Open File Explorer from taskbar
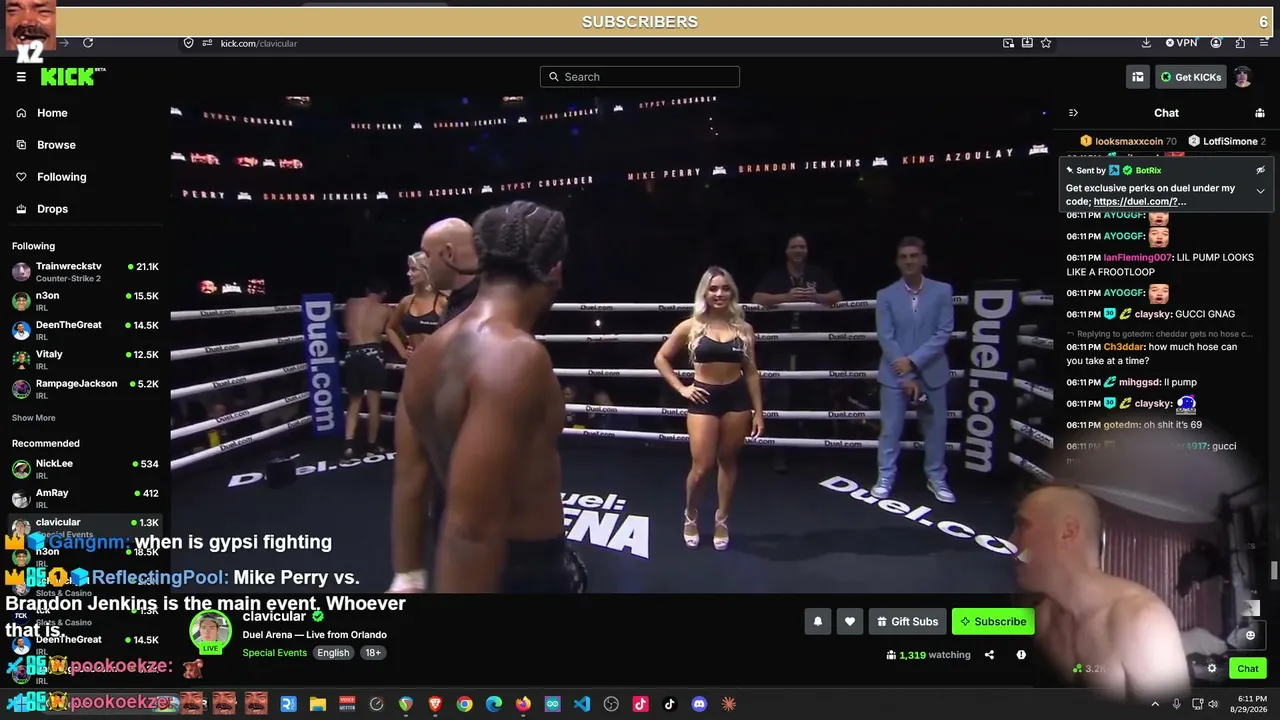This screenshot has height=720, width=1280. coord(317,704)
